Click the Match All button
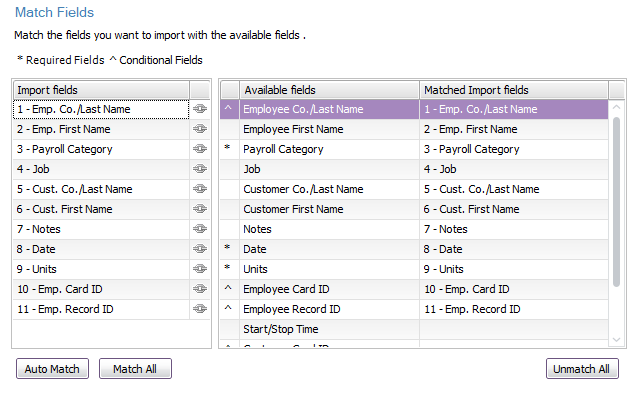This screenshot has height=397, width=639. 135,369
